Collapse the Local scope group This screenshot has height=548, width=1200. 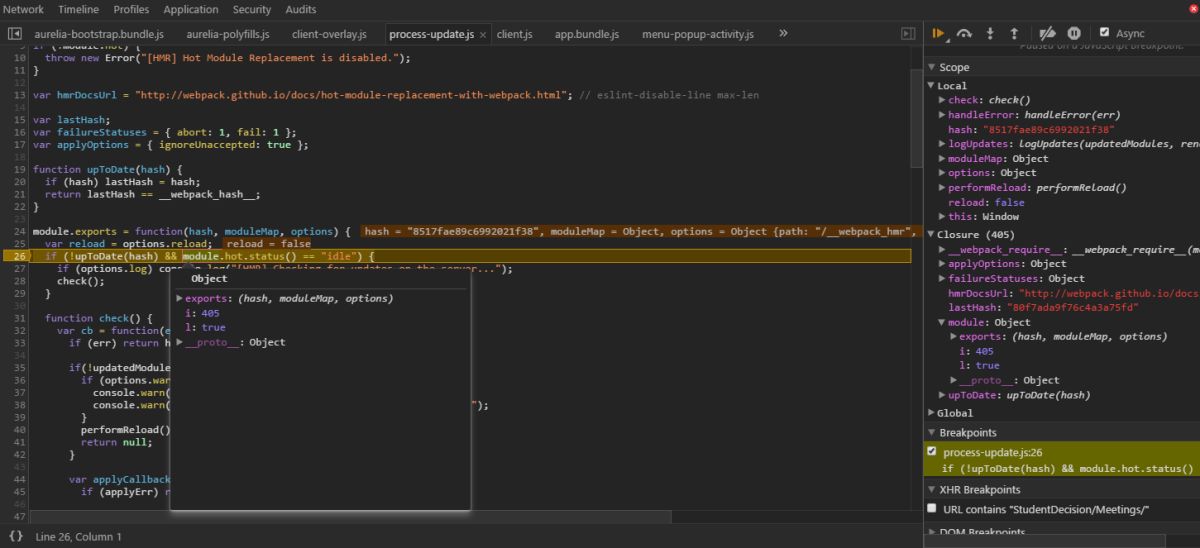(932, 86)
